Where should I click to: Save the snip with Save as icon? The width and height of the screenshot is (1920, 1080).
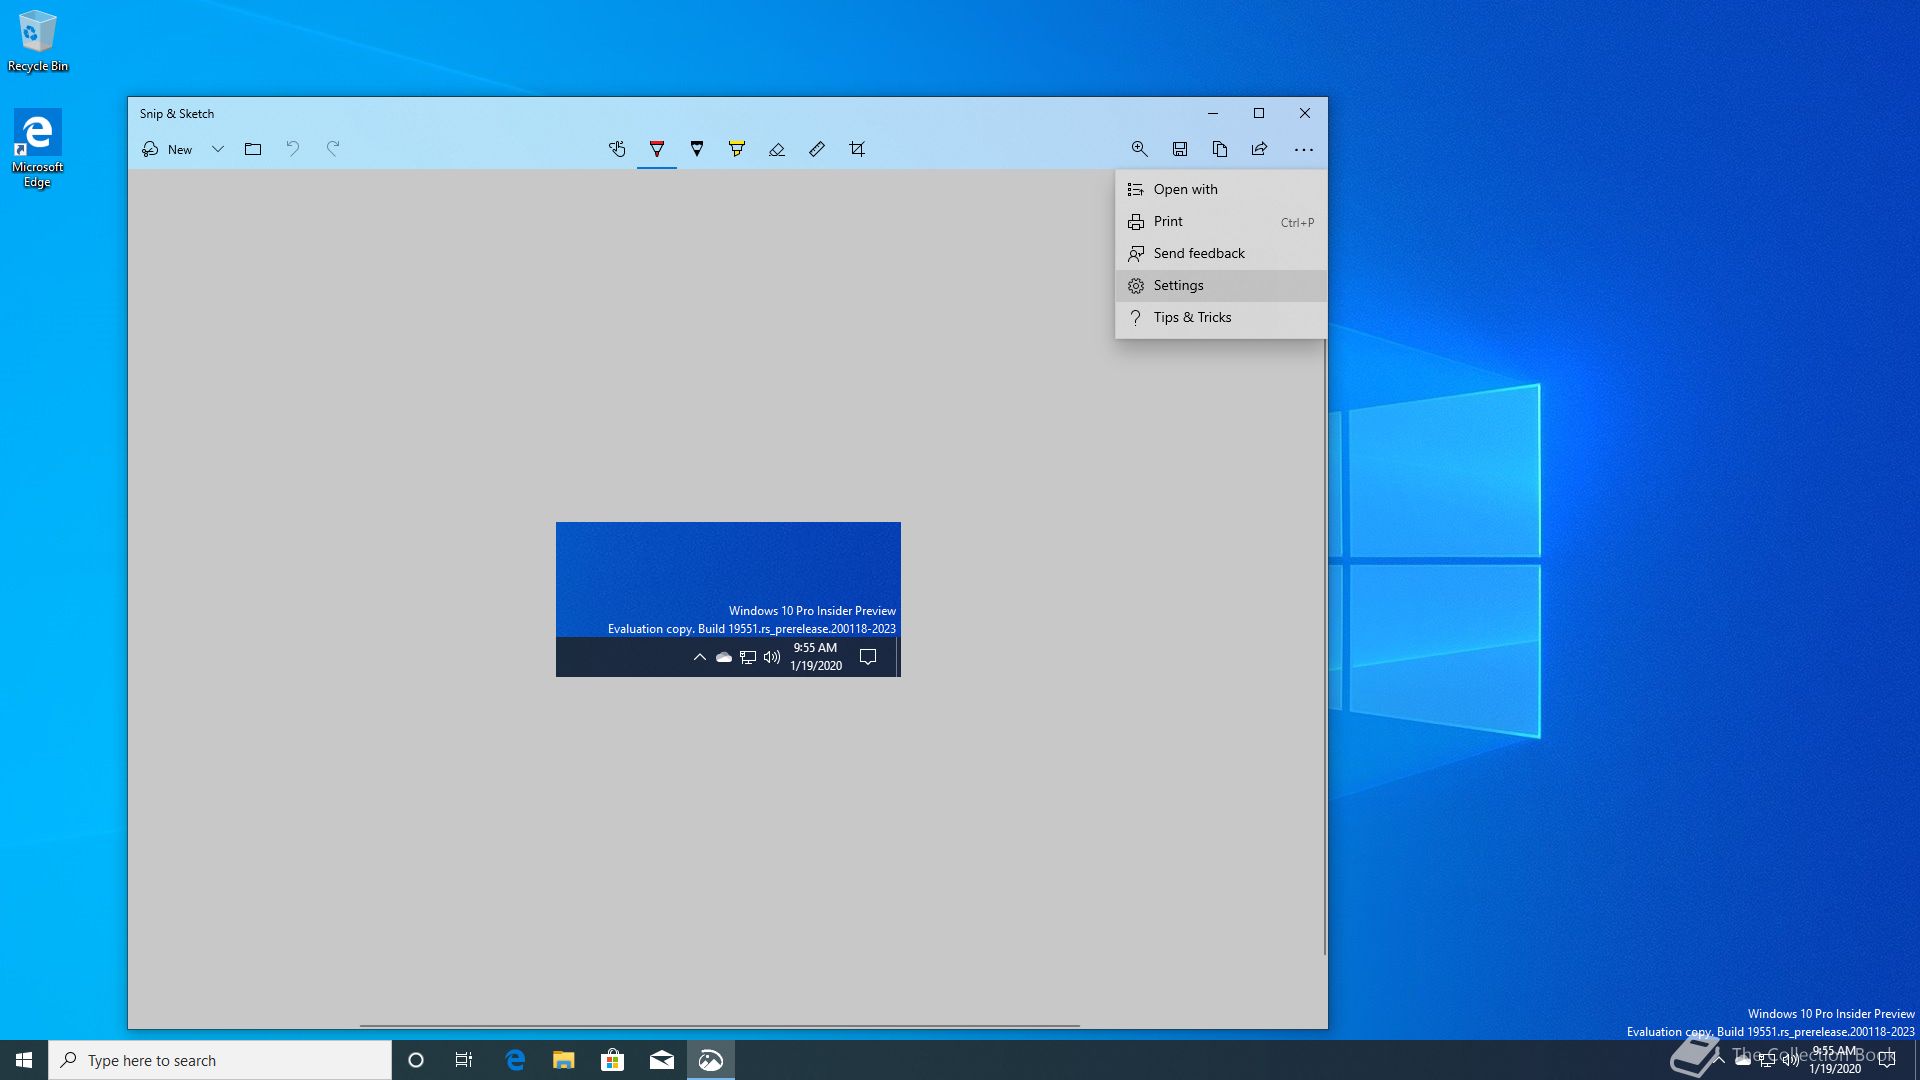pyautogui.click(x=1180, y=149)
